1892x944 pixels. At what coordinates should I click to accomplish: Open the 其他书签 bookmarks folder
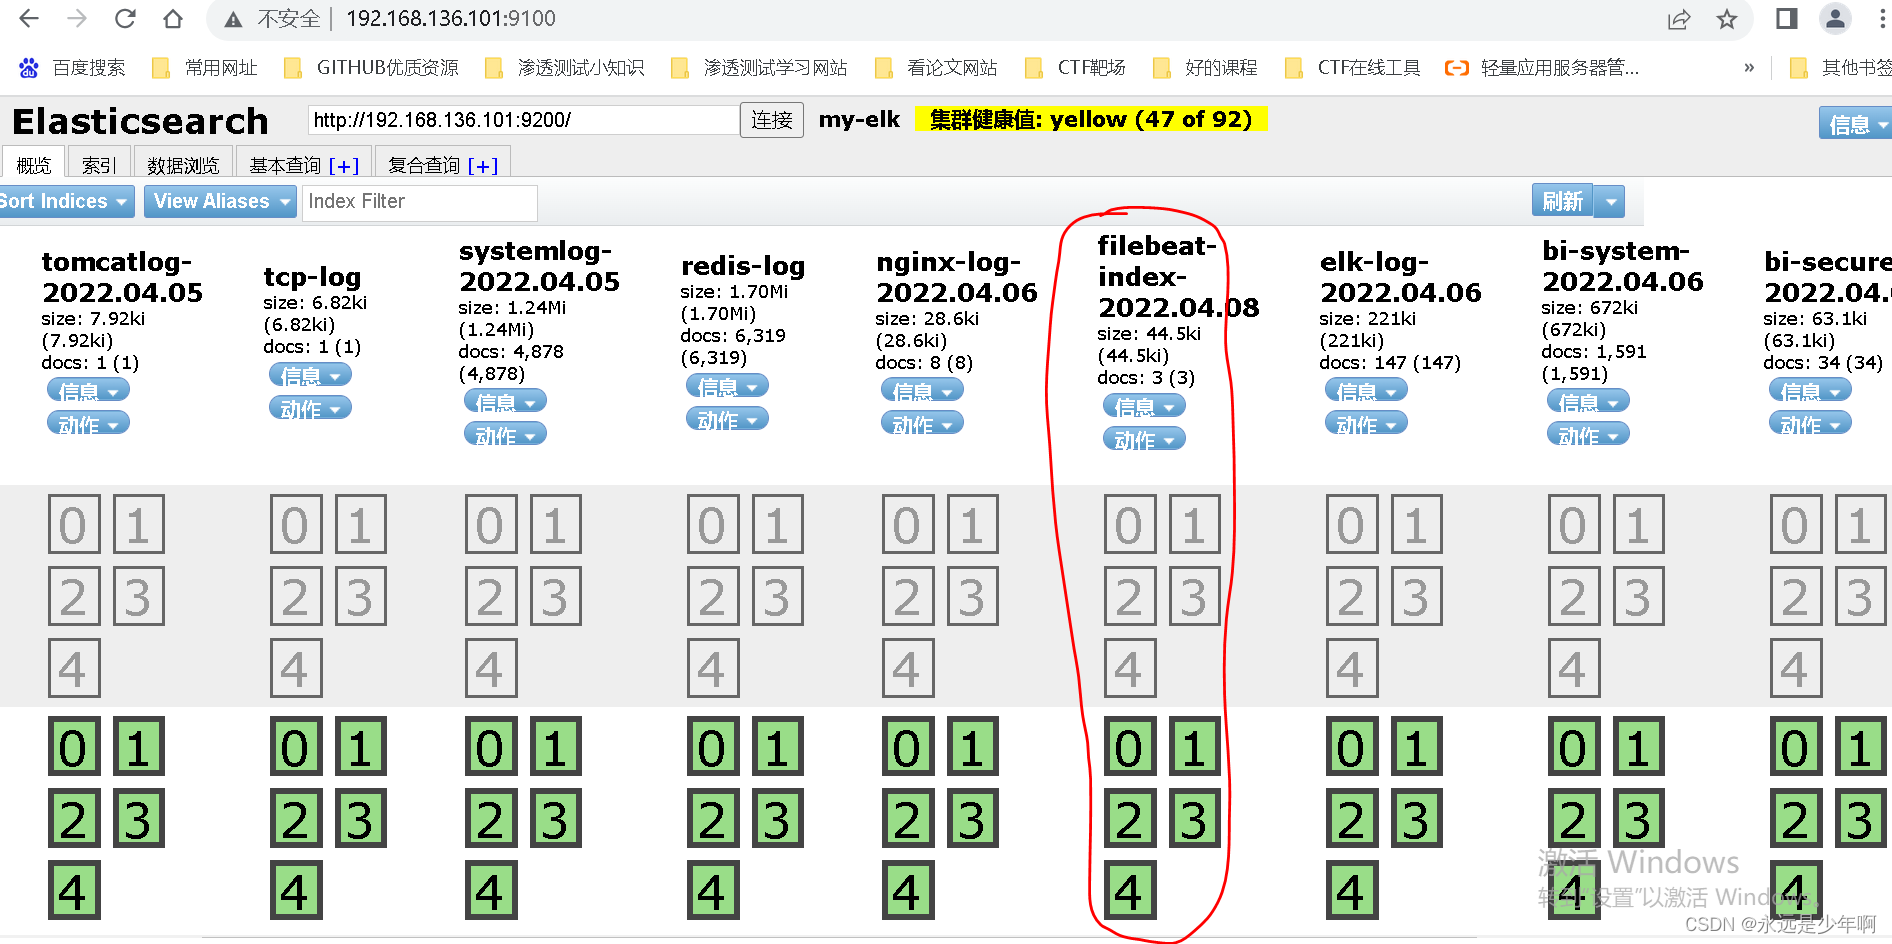pyautogui.click(x=1840, y=68)
